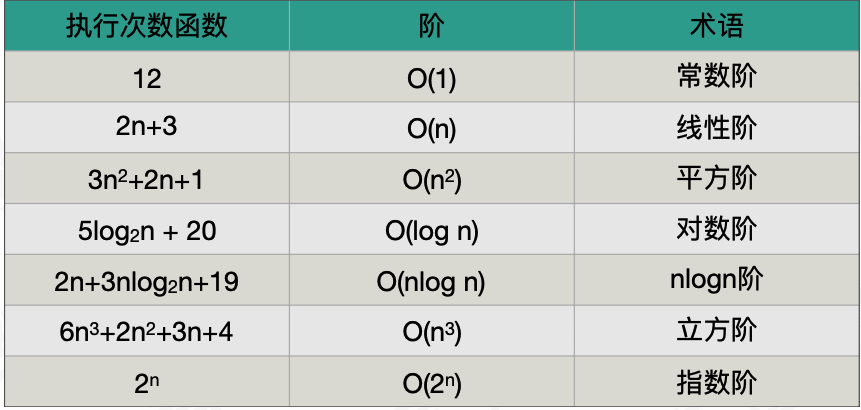Click the 执行次数函数 column header

tap(147, 26)
